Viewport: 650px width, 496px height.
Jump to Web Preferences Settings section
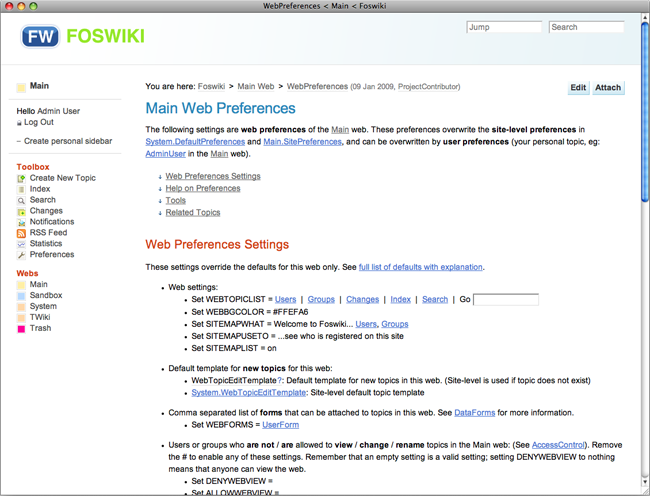(x=213, y=176)
